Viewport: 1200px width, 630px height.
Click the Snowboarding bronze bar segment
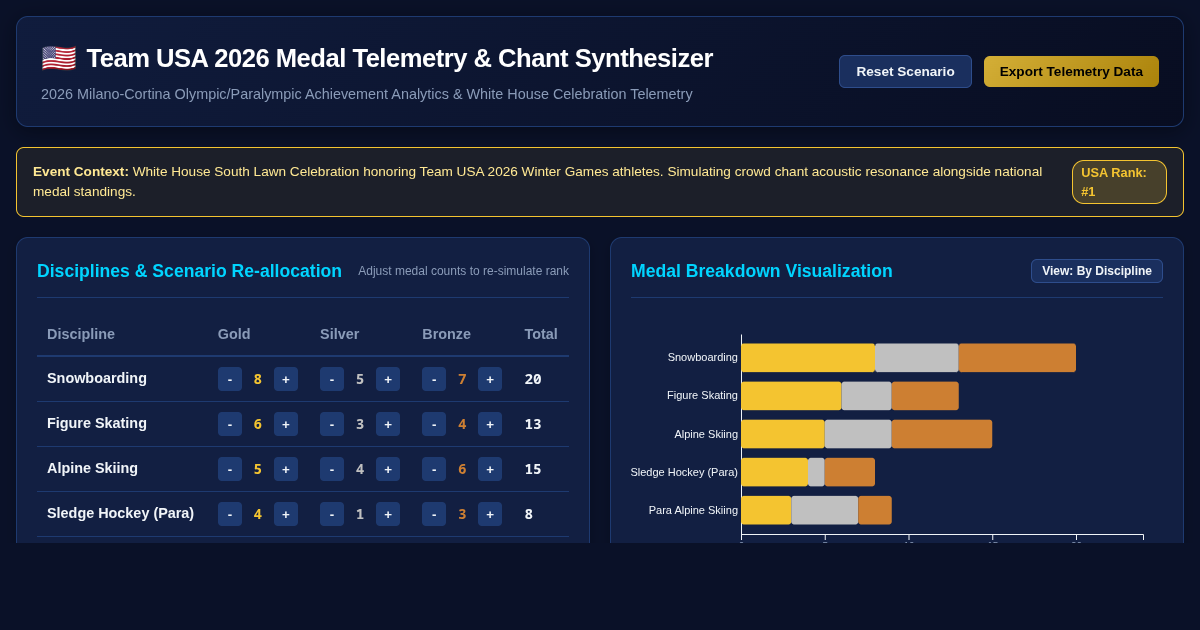(1017, 358)
